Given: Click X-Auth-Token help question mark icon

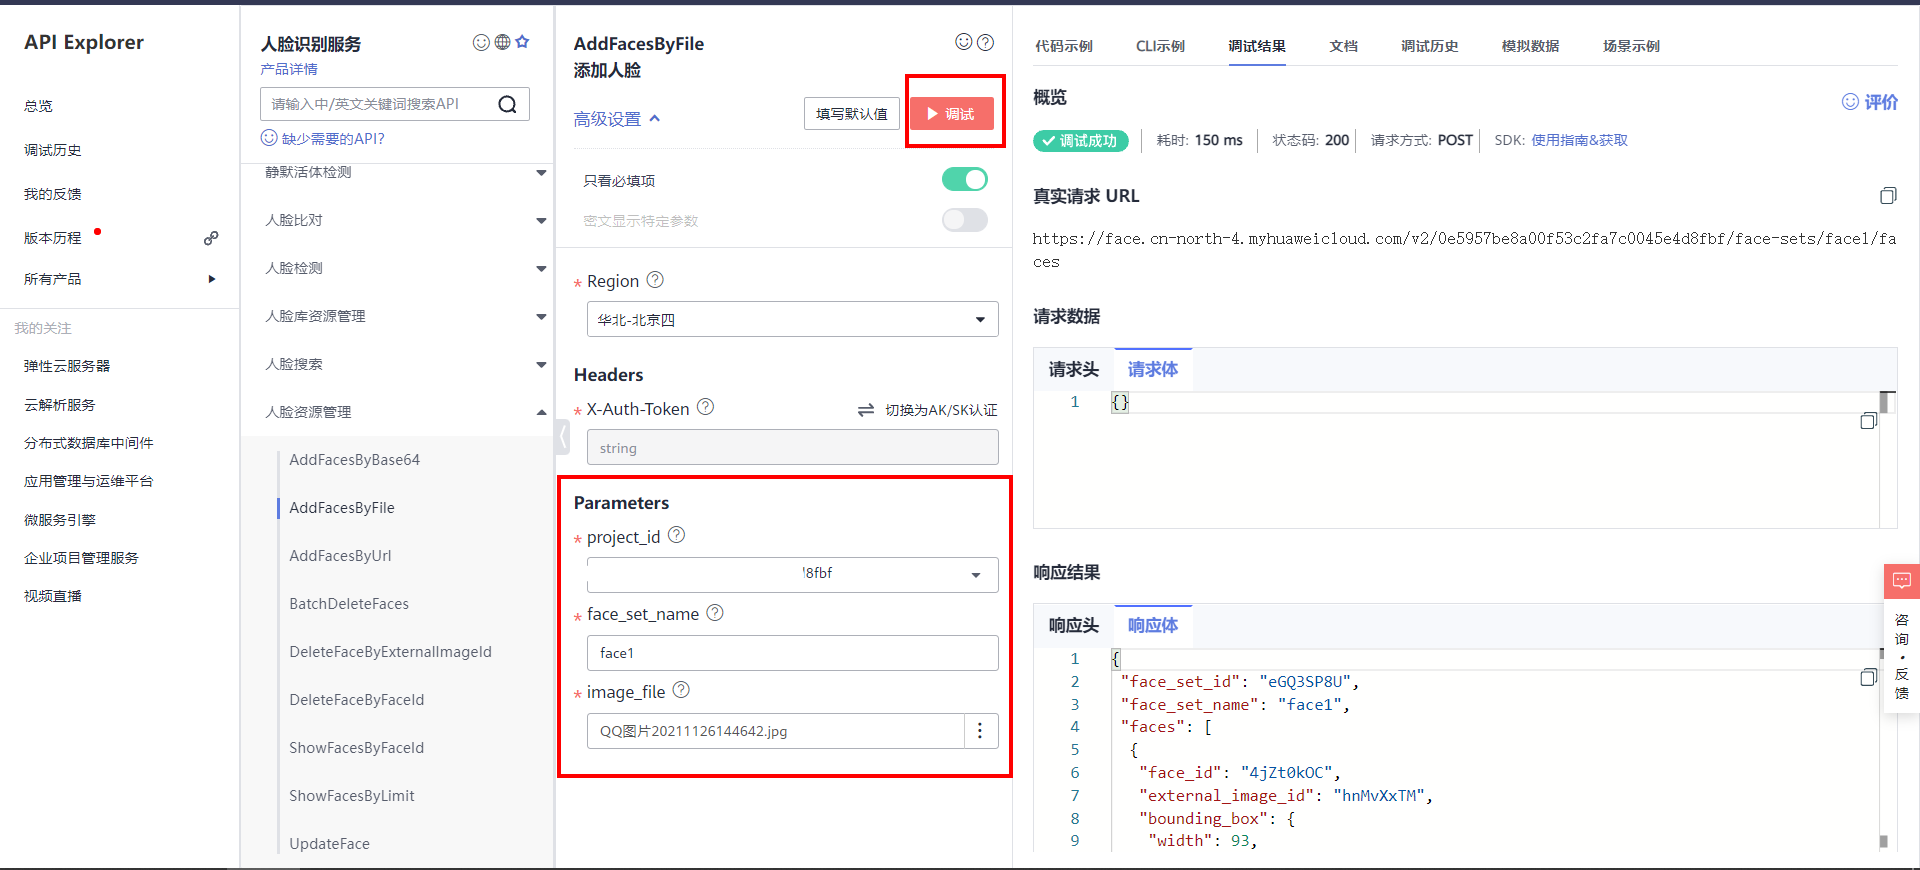Looking at the screenshot, I should click(705, 407).
